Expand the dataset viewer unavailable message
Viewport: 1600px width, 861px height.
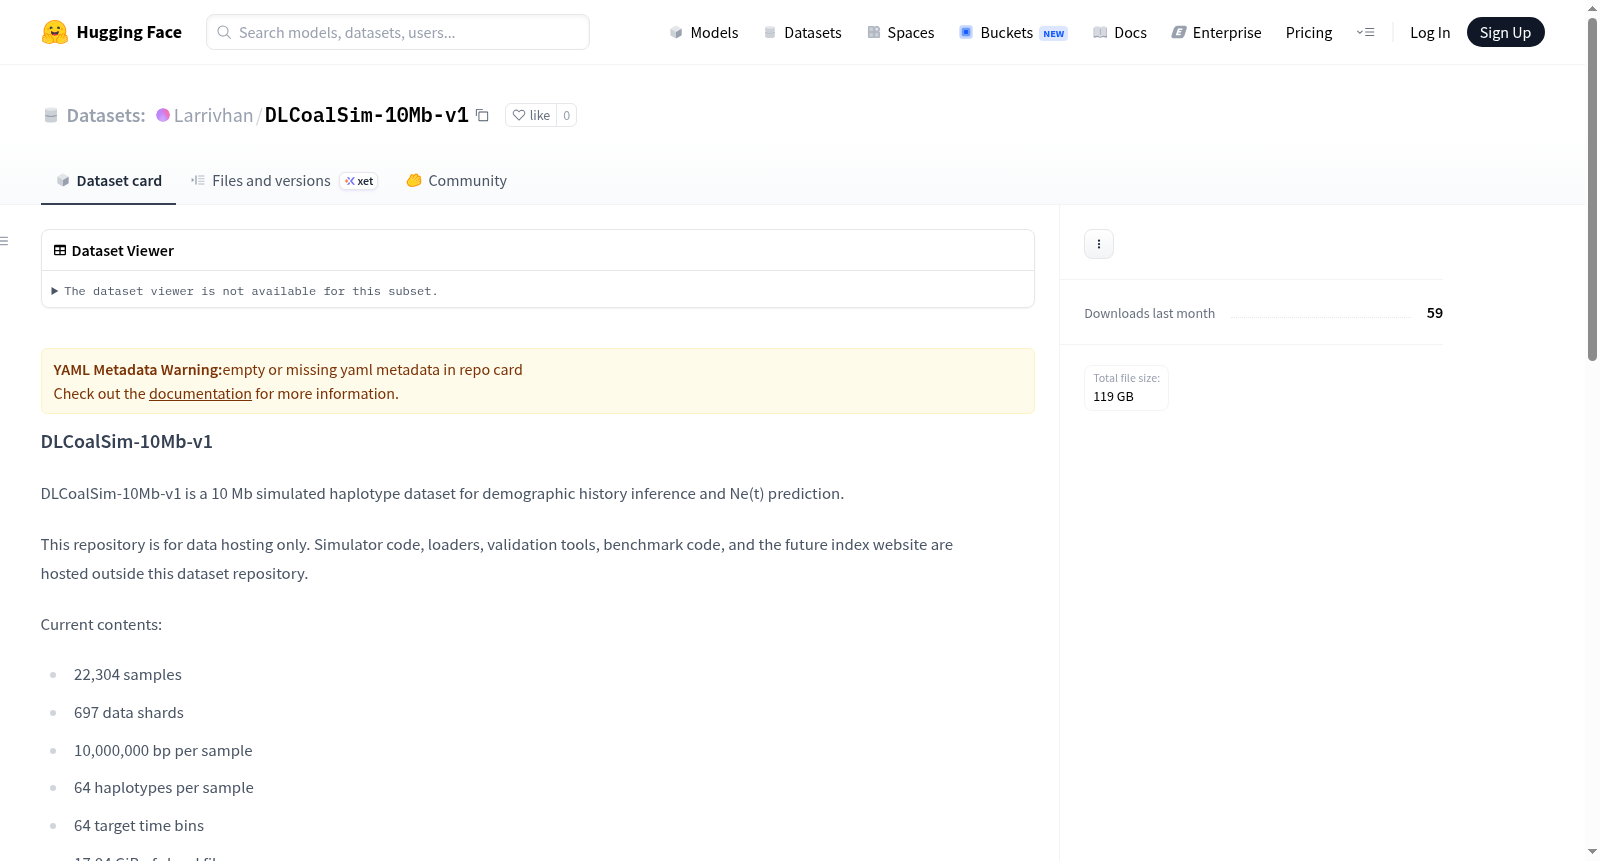point(245,291)
